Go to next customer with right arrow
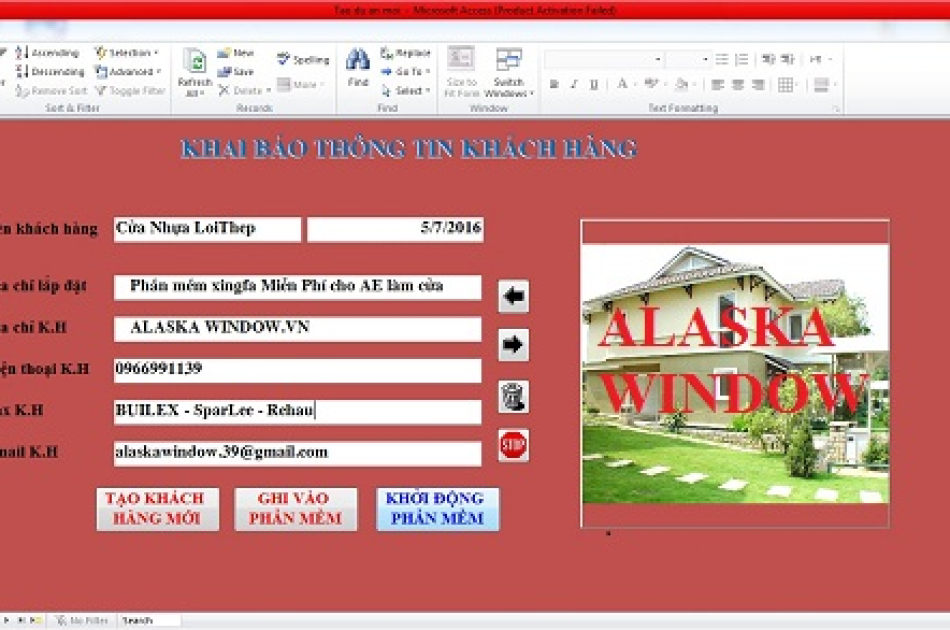The width and height of the screenshot is (950, 630). tap(514, 345)
